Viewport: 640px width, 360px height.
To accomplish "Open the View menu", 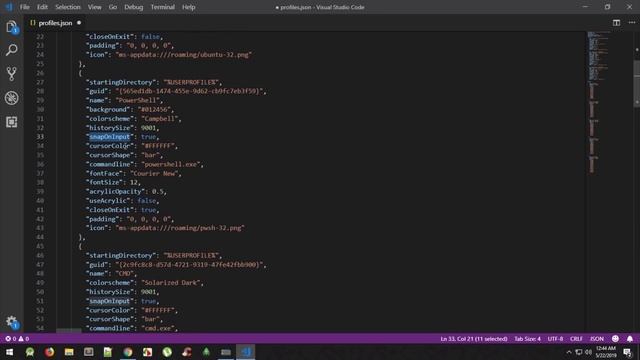I will (x=94, y=7).
